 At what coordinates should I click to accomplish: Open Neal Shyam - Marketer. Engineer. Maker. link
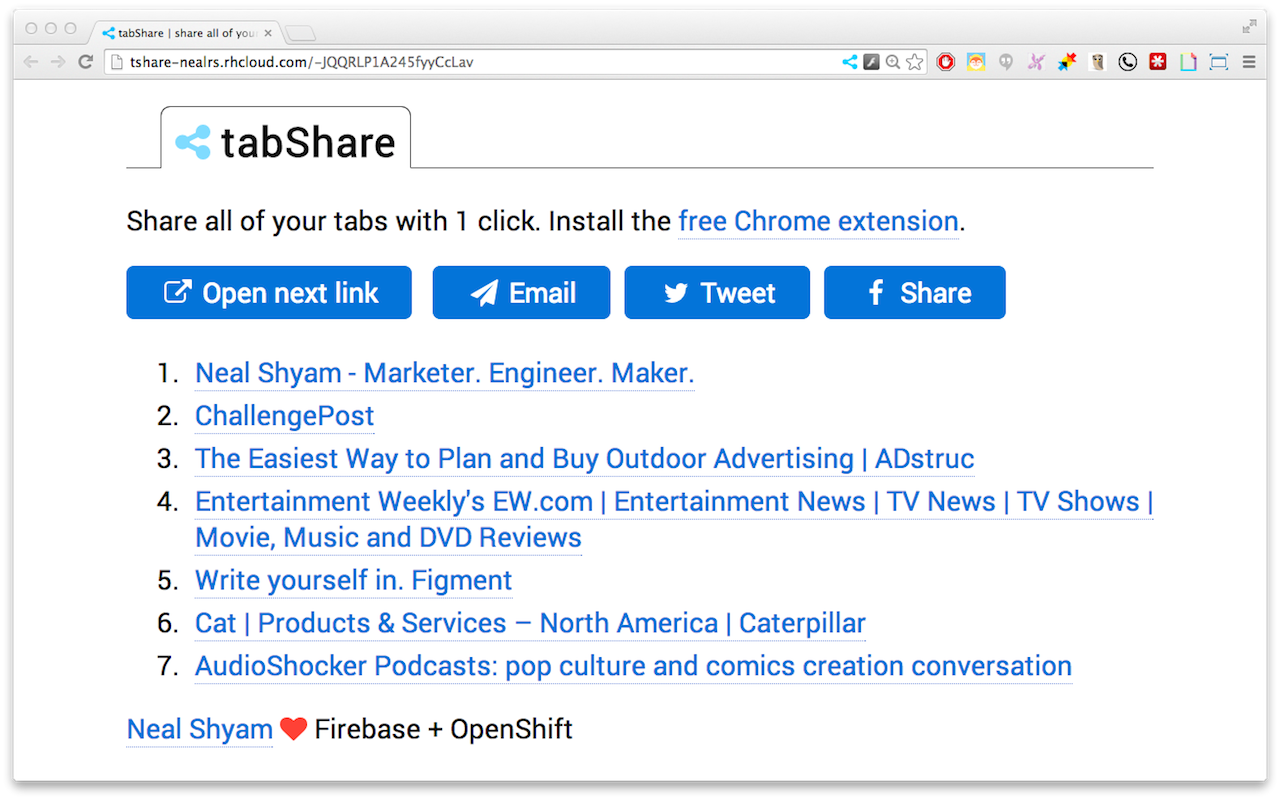coord(444,373)
